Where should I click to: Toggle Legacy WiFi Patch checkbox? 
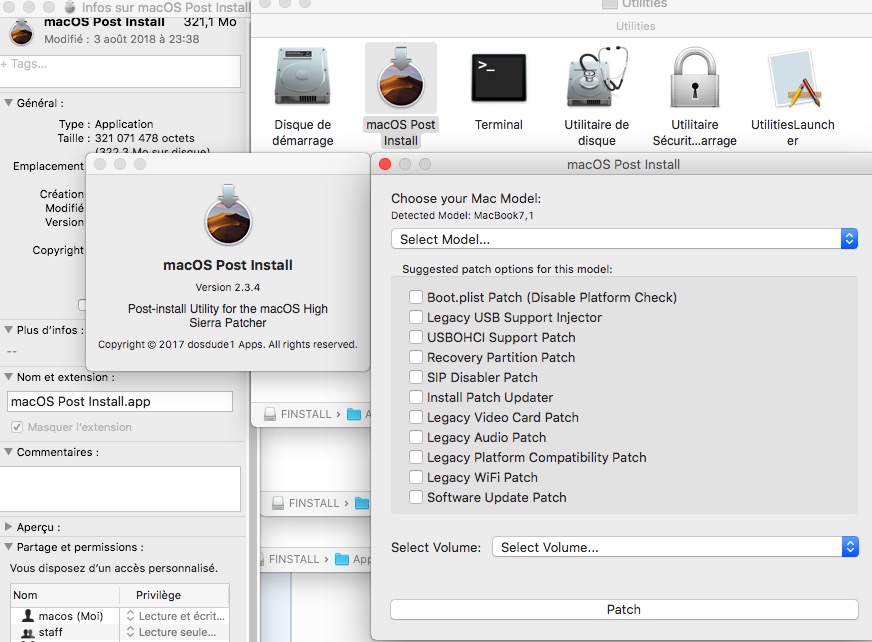(x=415, y=477)
